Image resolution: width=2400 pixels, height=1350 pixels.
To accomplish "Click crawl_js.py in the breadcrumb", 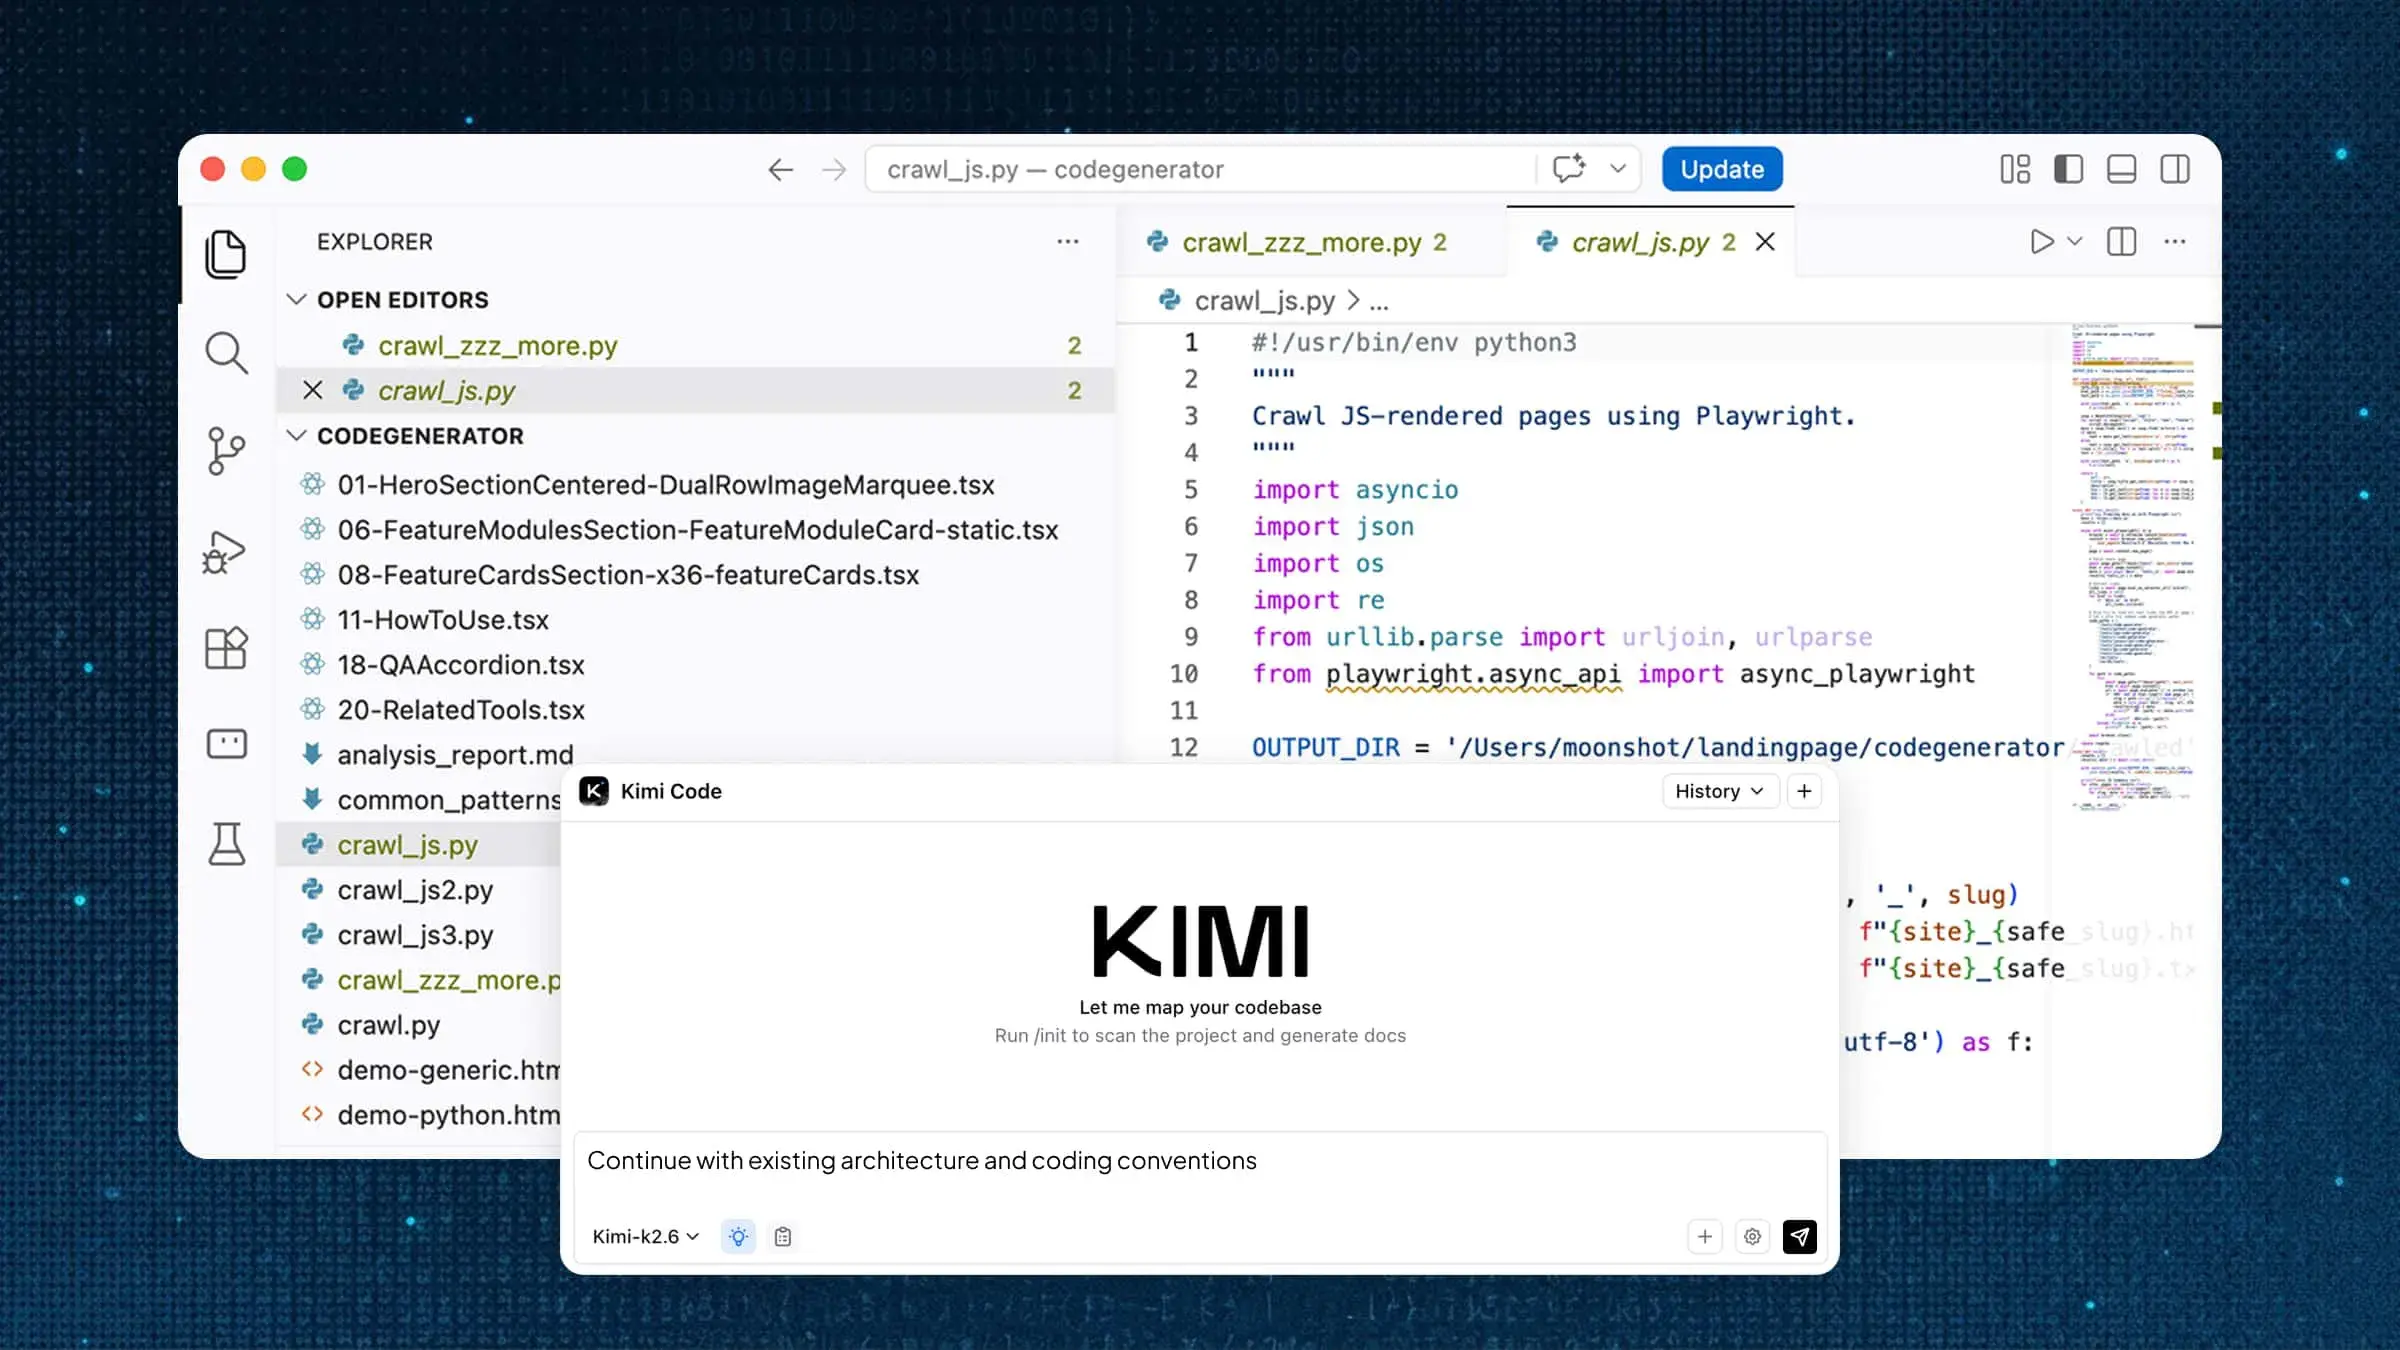I will tap(1264, 301).
